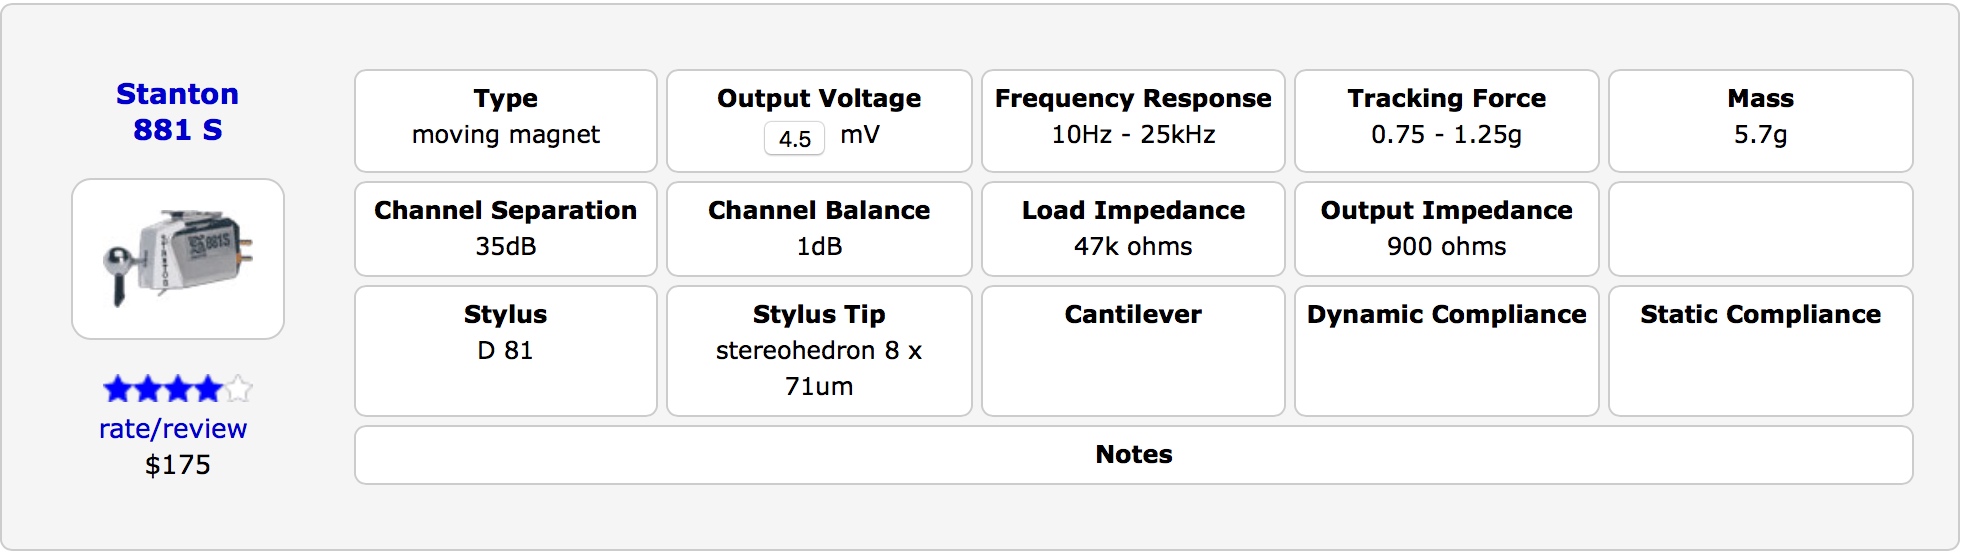The width and height of the screenshot is (1962, 552).
Task: Click the Mass 5.7g cell
Action: pyautogui.click(x=1760, y=120)
